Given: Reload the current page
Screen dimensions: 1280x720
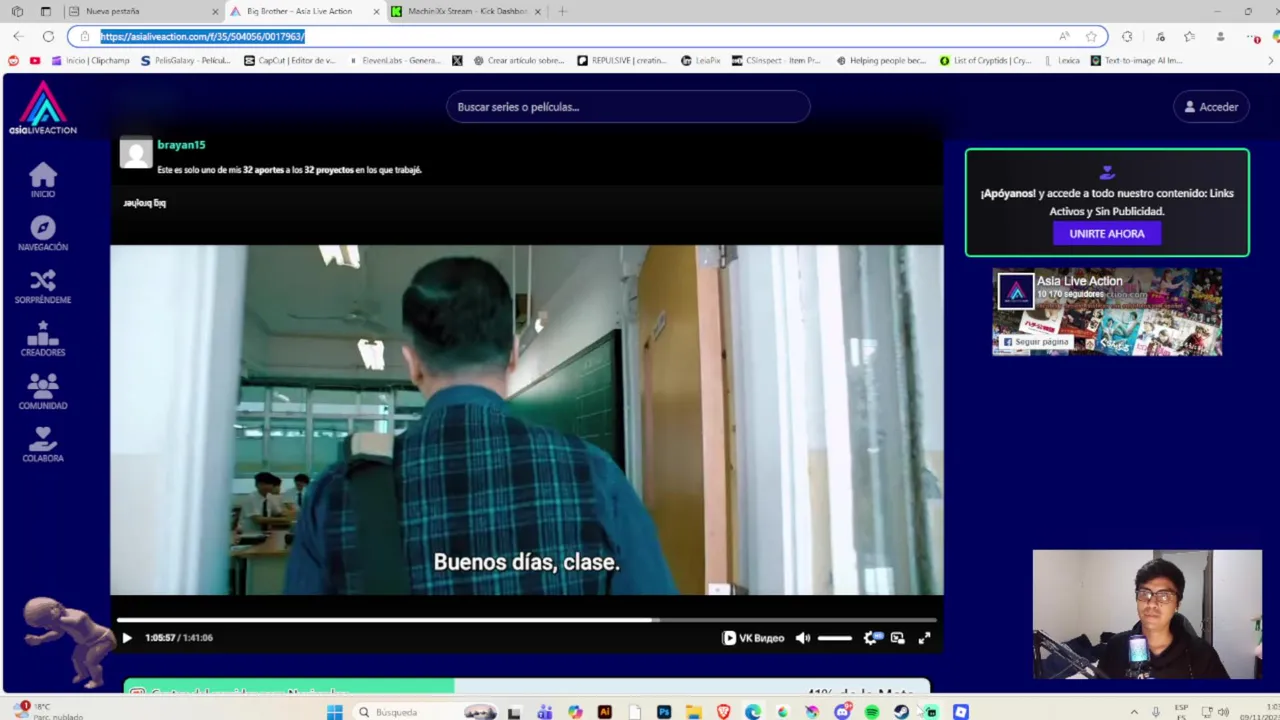Looking at the screenshot, I should pos(48,36).
